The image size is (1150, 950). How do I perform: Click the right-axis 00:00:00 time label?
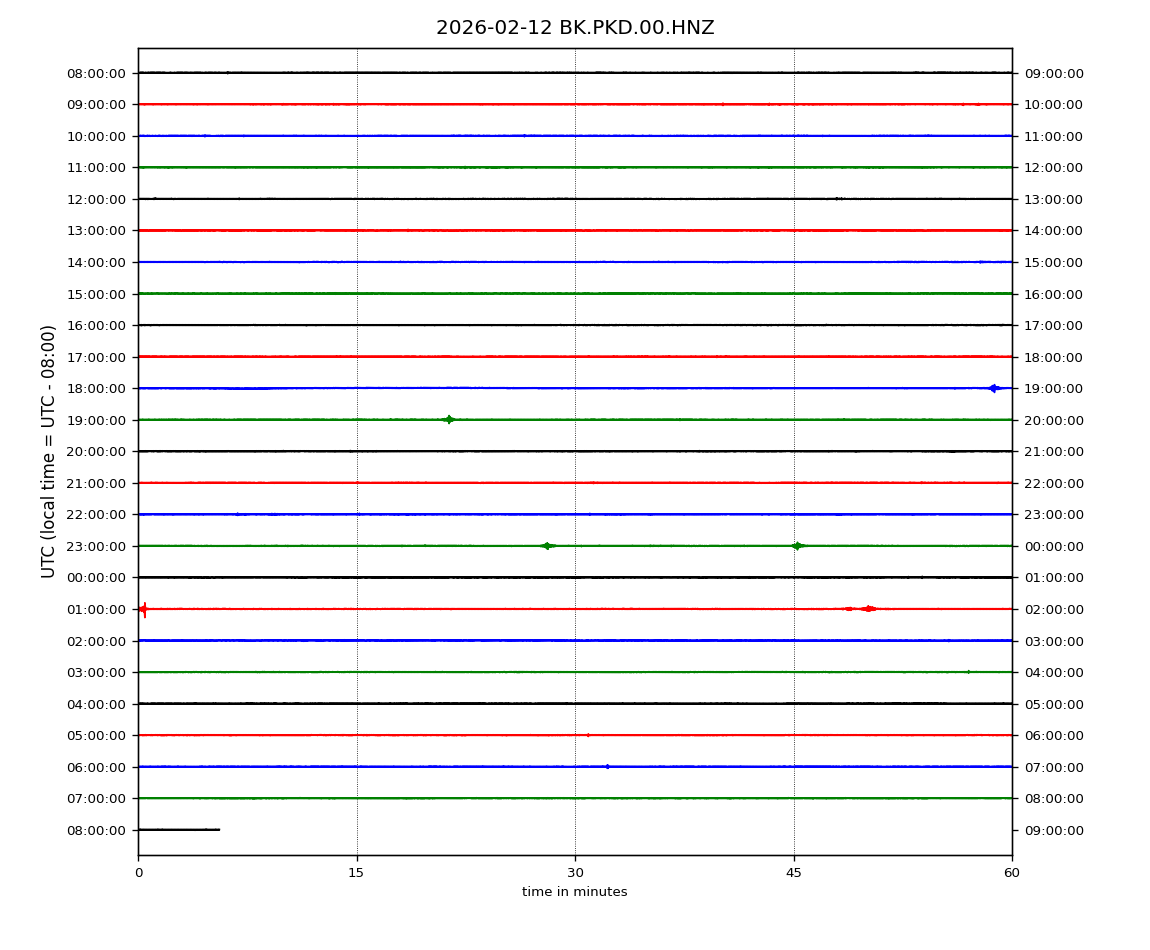(1054, 546)
